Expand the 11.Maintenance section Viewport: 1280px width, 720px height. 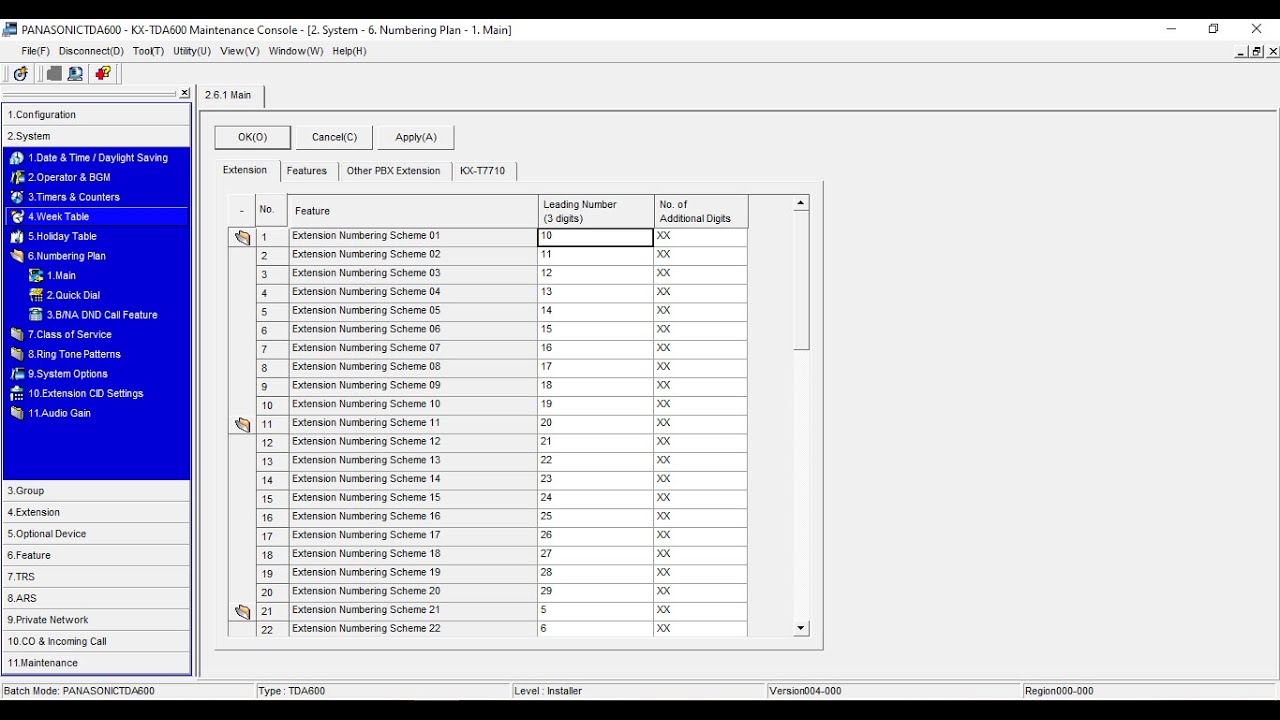click(x=97, y=663)
